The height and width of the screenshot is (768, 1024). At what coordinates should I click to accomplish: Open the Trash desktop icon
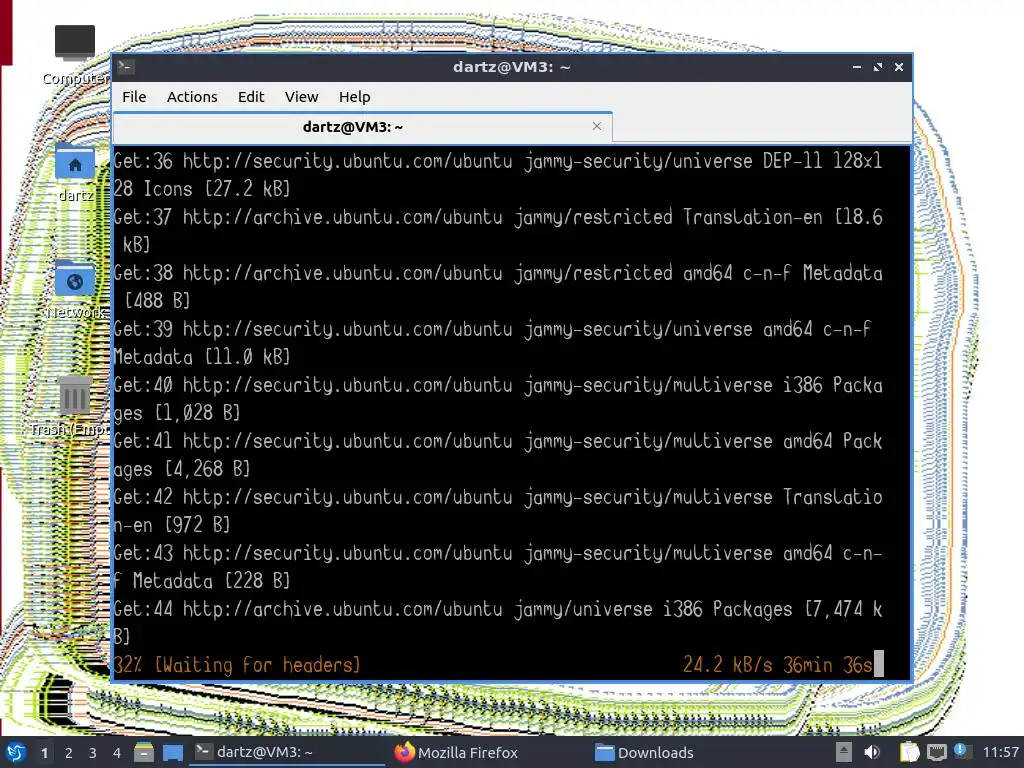tap(73, 406)
